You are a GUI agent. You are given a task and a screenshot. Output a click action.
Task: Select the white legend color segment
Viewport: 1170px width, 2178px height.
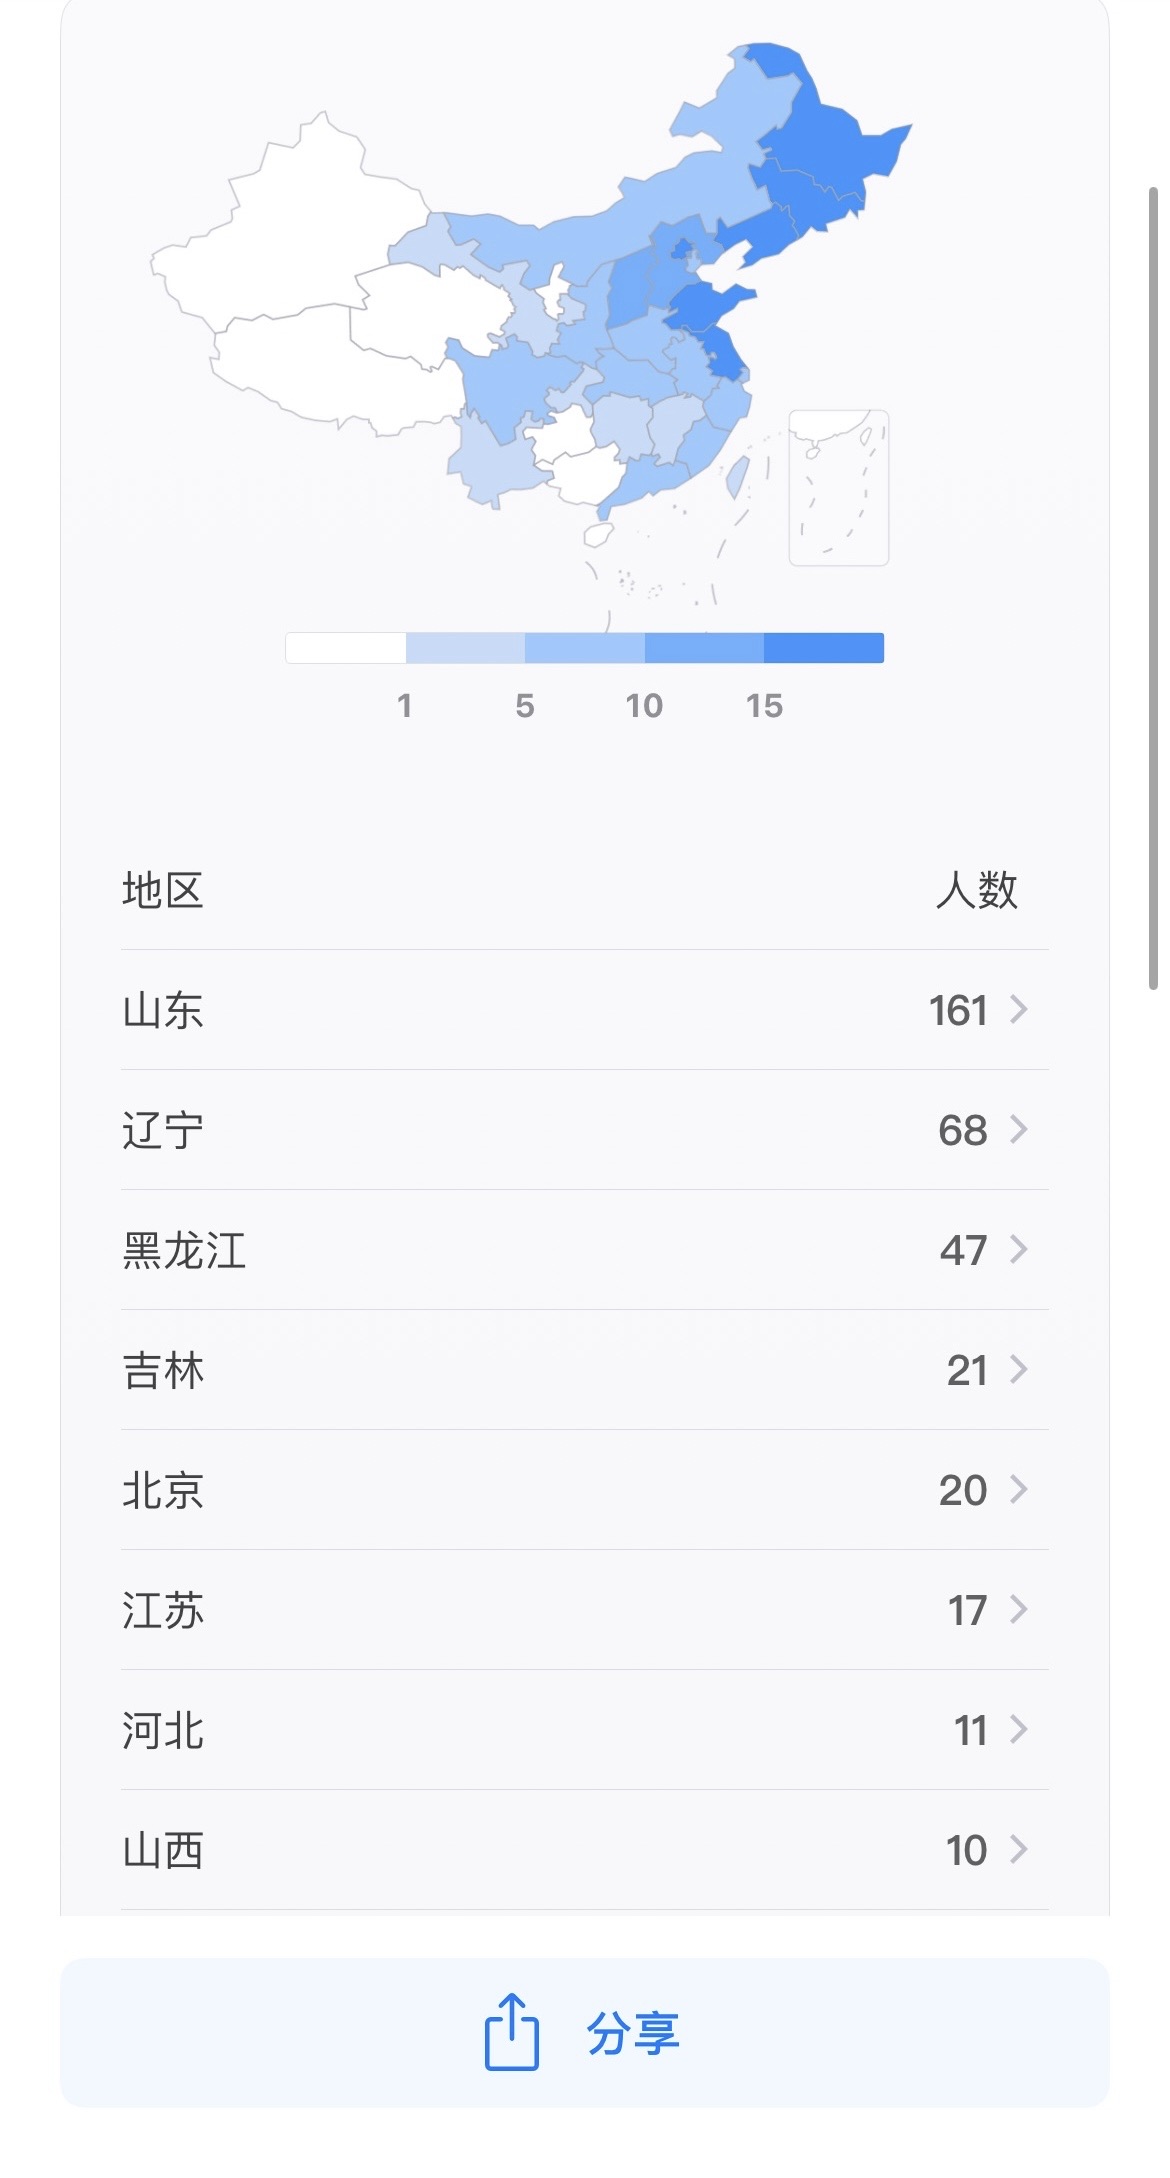point(346,648)
